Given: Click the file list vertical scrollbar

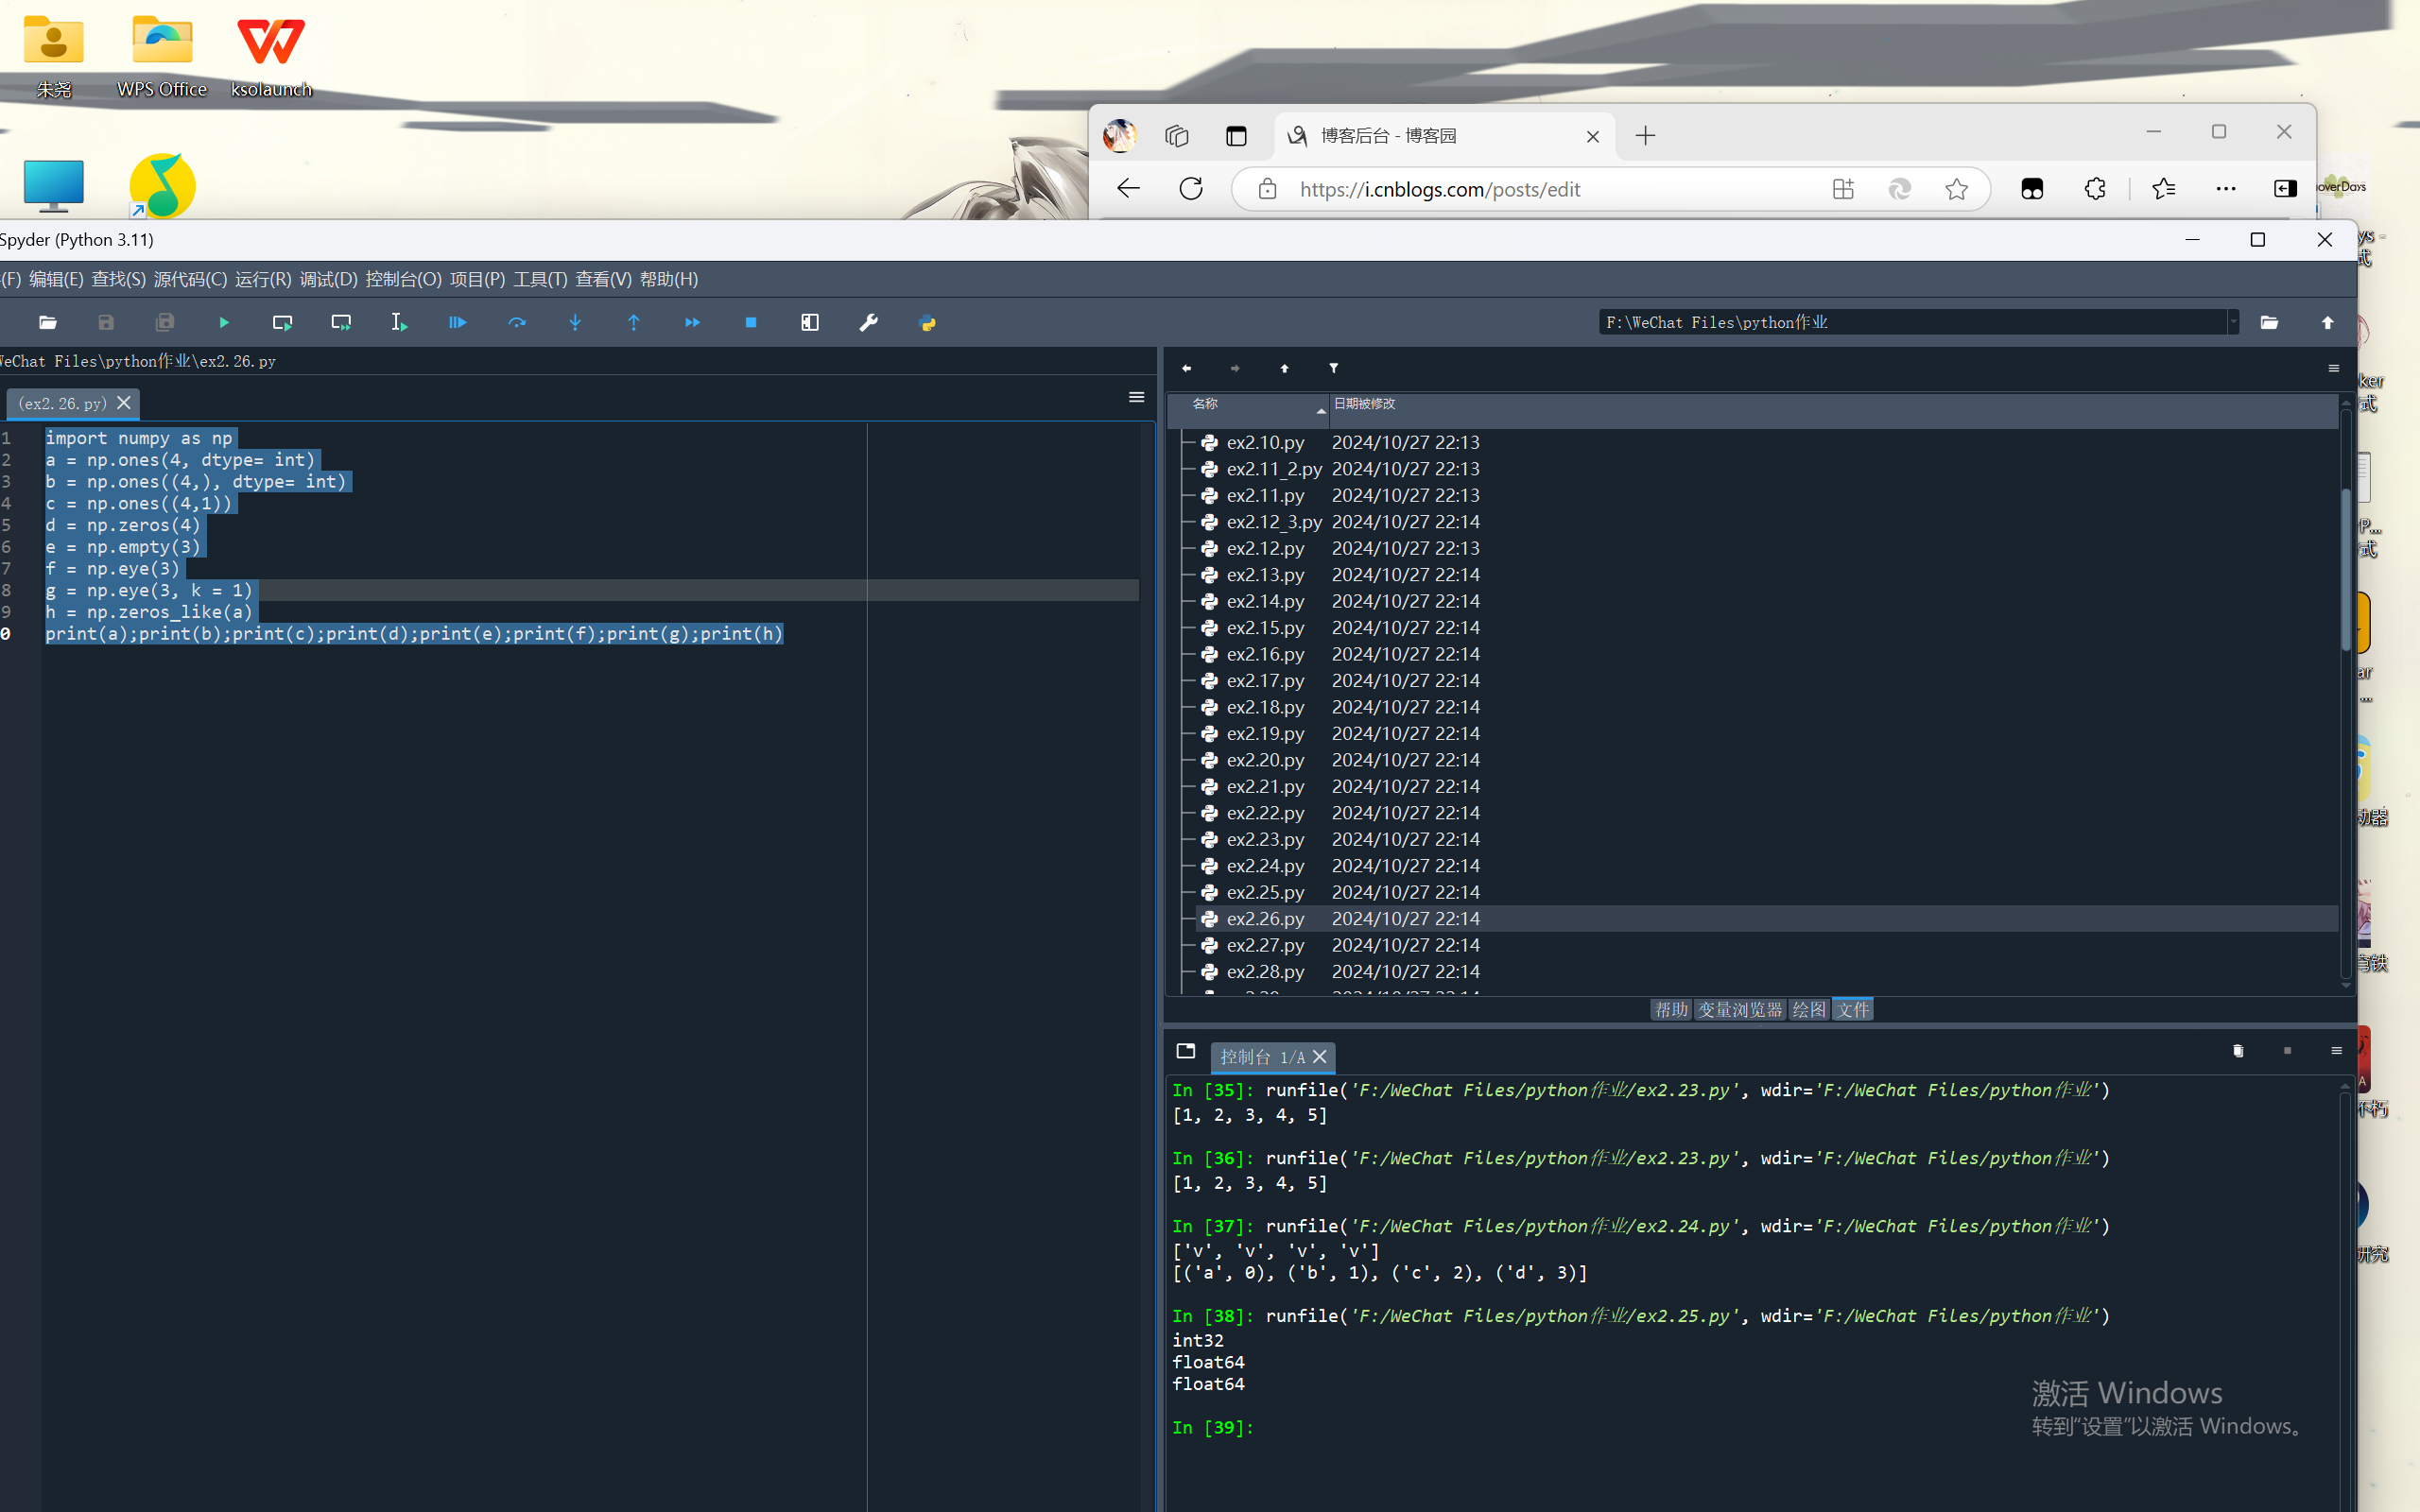Looking at the screenshot, I should click(x=2346, y=570).
